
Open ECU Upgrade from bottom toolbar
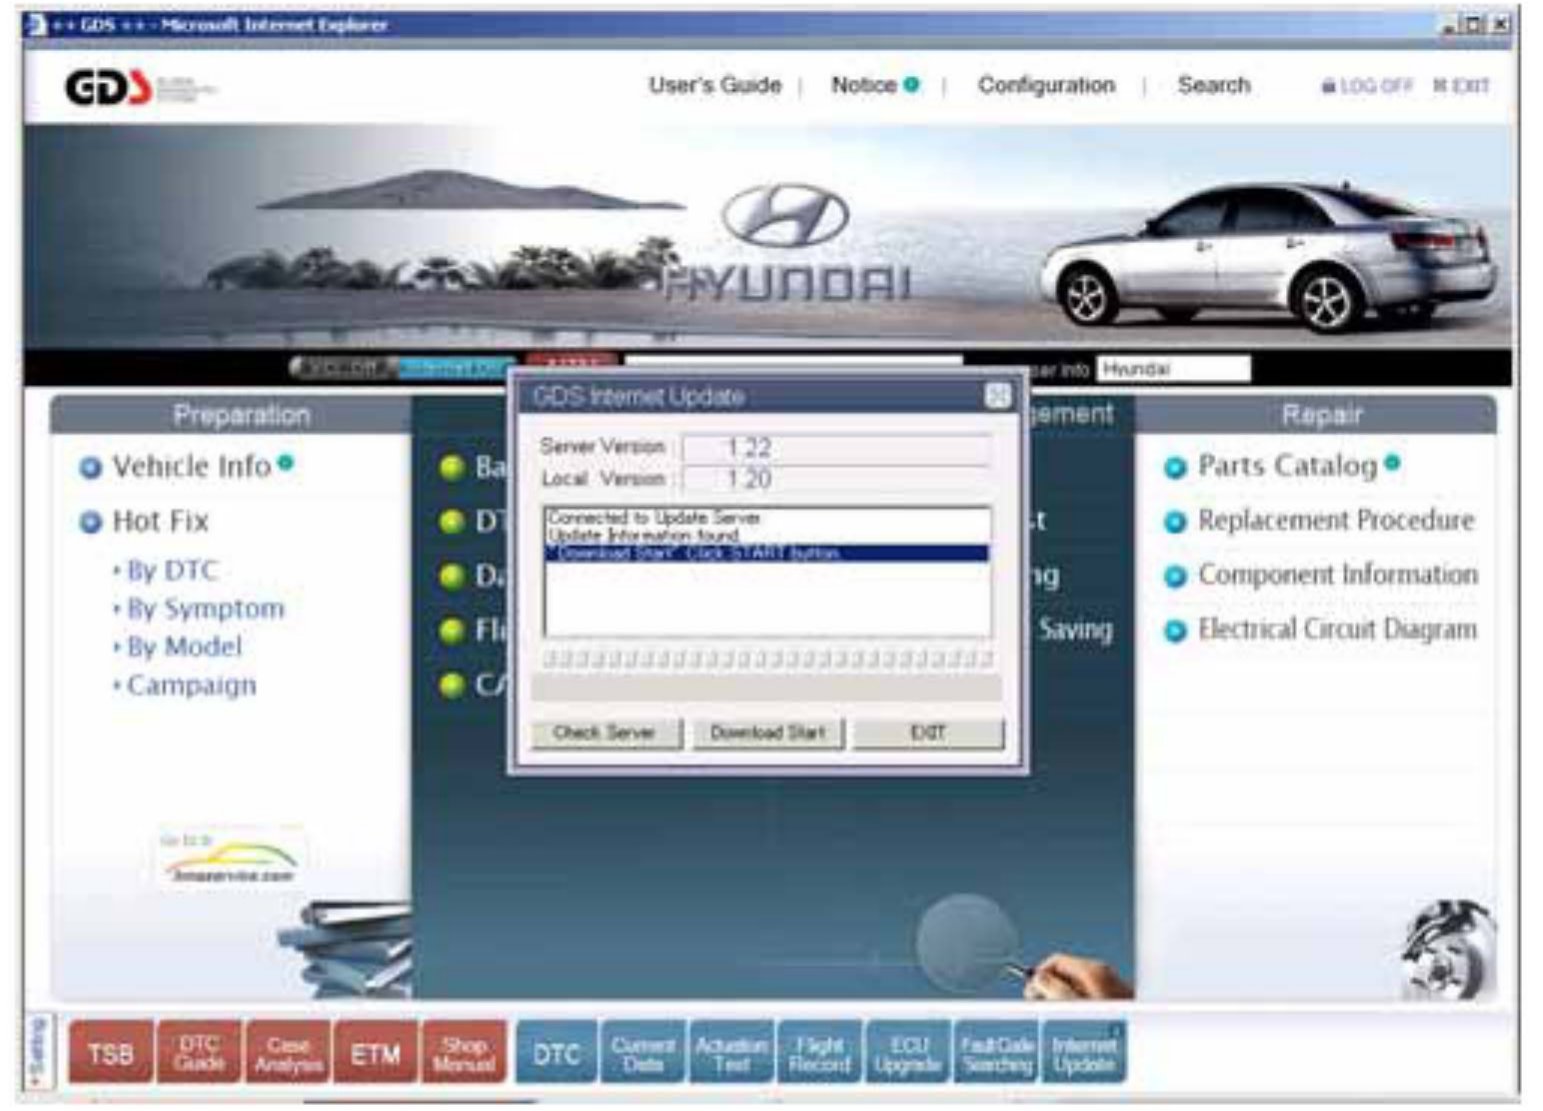tap(907, 1053)
